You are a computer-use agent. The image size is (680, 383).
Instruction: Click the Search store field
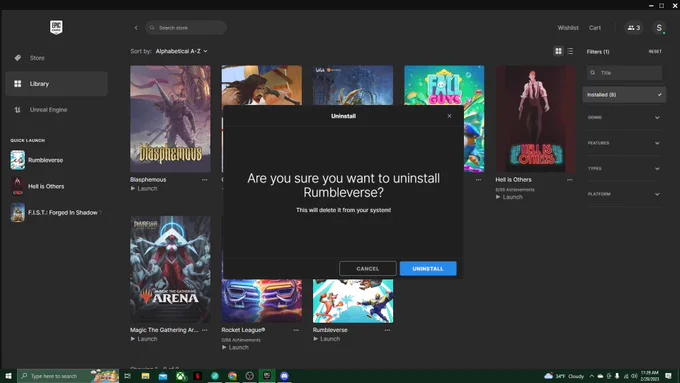pyautogui.click(x=186, y=28)
